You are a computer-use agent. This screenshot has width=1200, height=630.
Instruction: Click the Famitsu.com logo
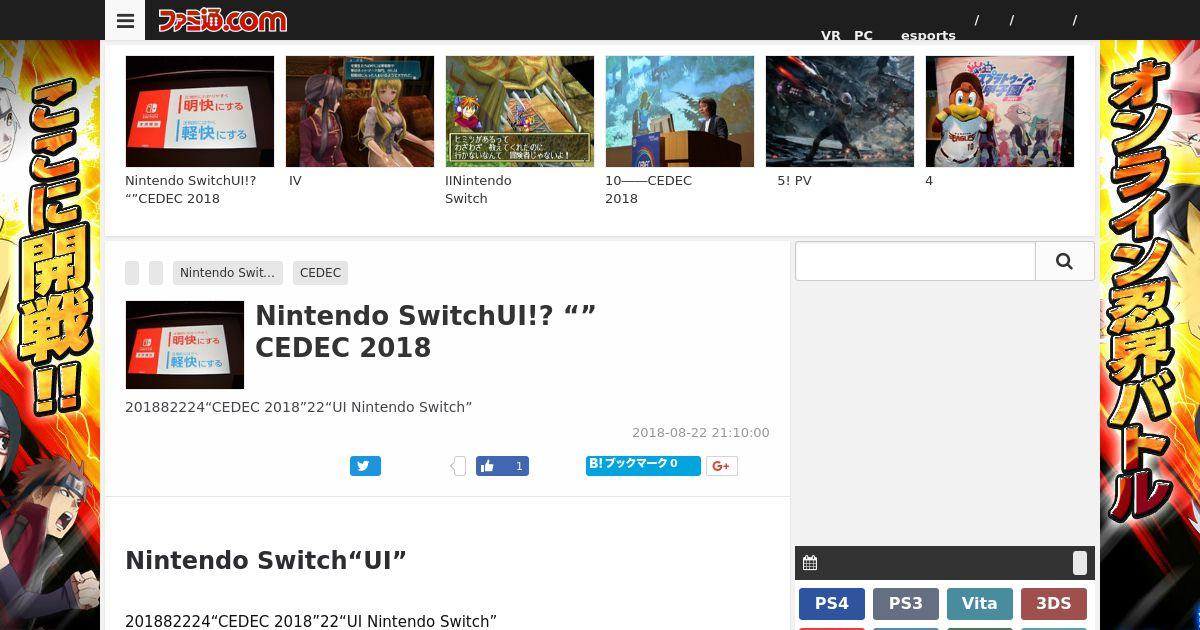tap(222, 20)
